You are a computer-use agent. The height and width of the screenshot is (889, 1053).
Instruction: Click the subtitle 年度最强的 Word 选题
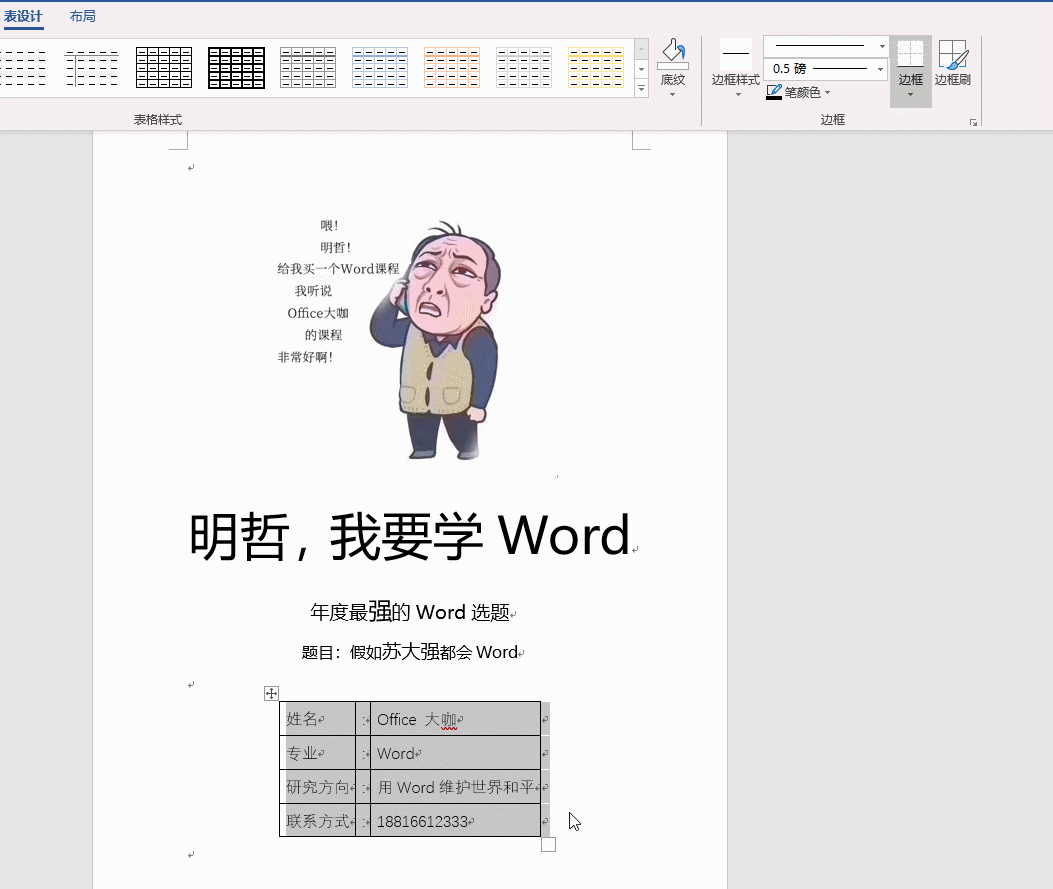[x=410, y=612]
